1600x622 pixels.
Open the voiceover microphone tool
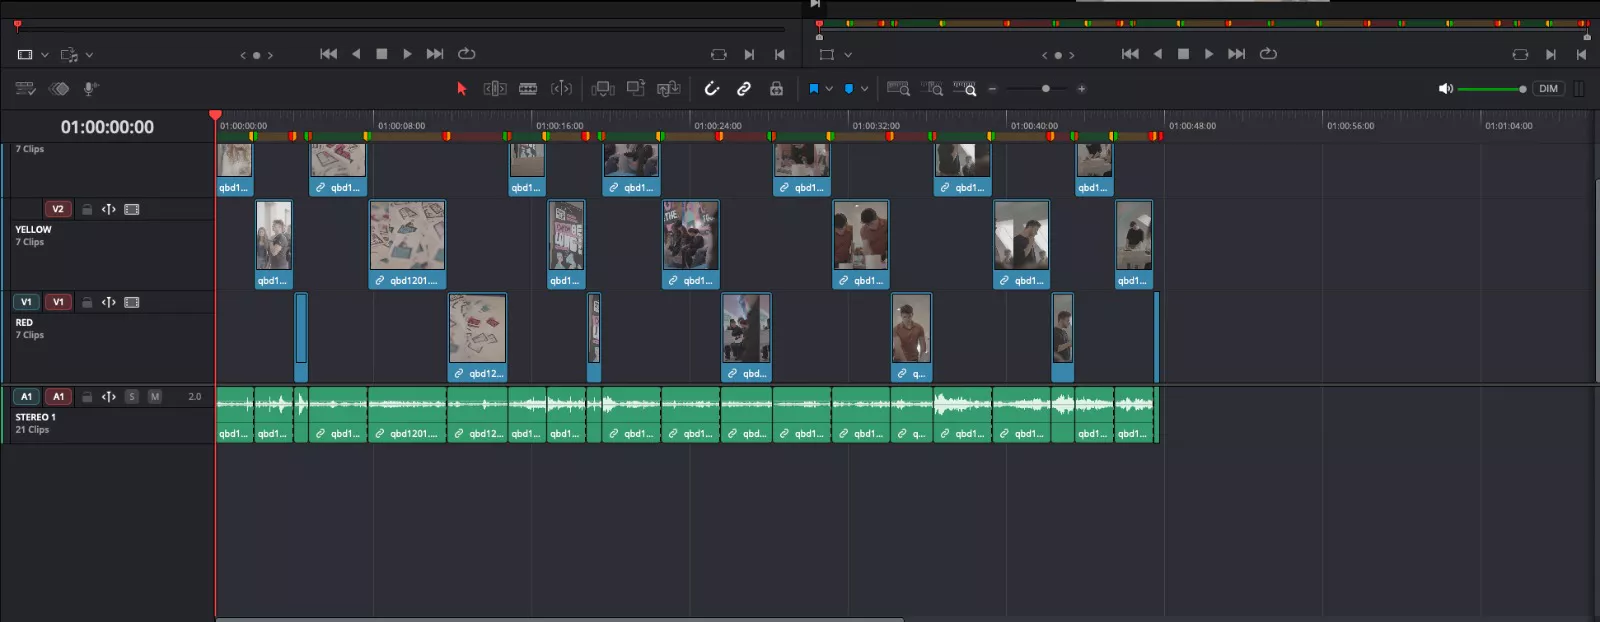tap(90, 89)
